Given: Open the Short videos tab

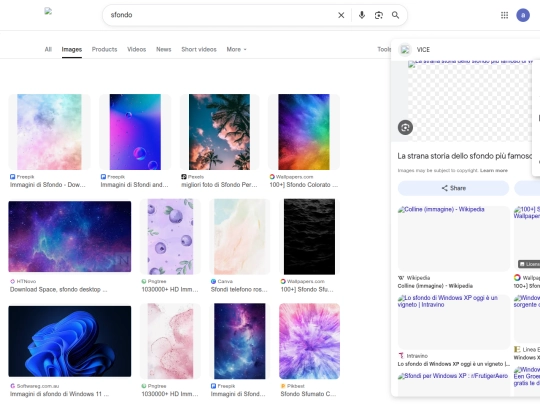Looking at the screenshot, I should point(199,50).
